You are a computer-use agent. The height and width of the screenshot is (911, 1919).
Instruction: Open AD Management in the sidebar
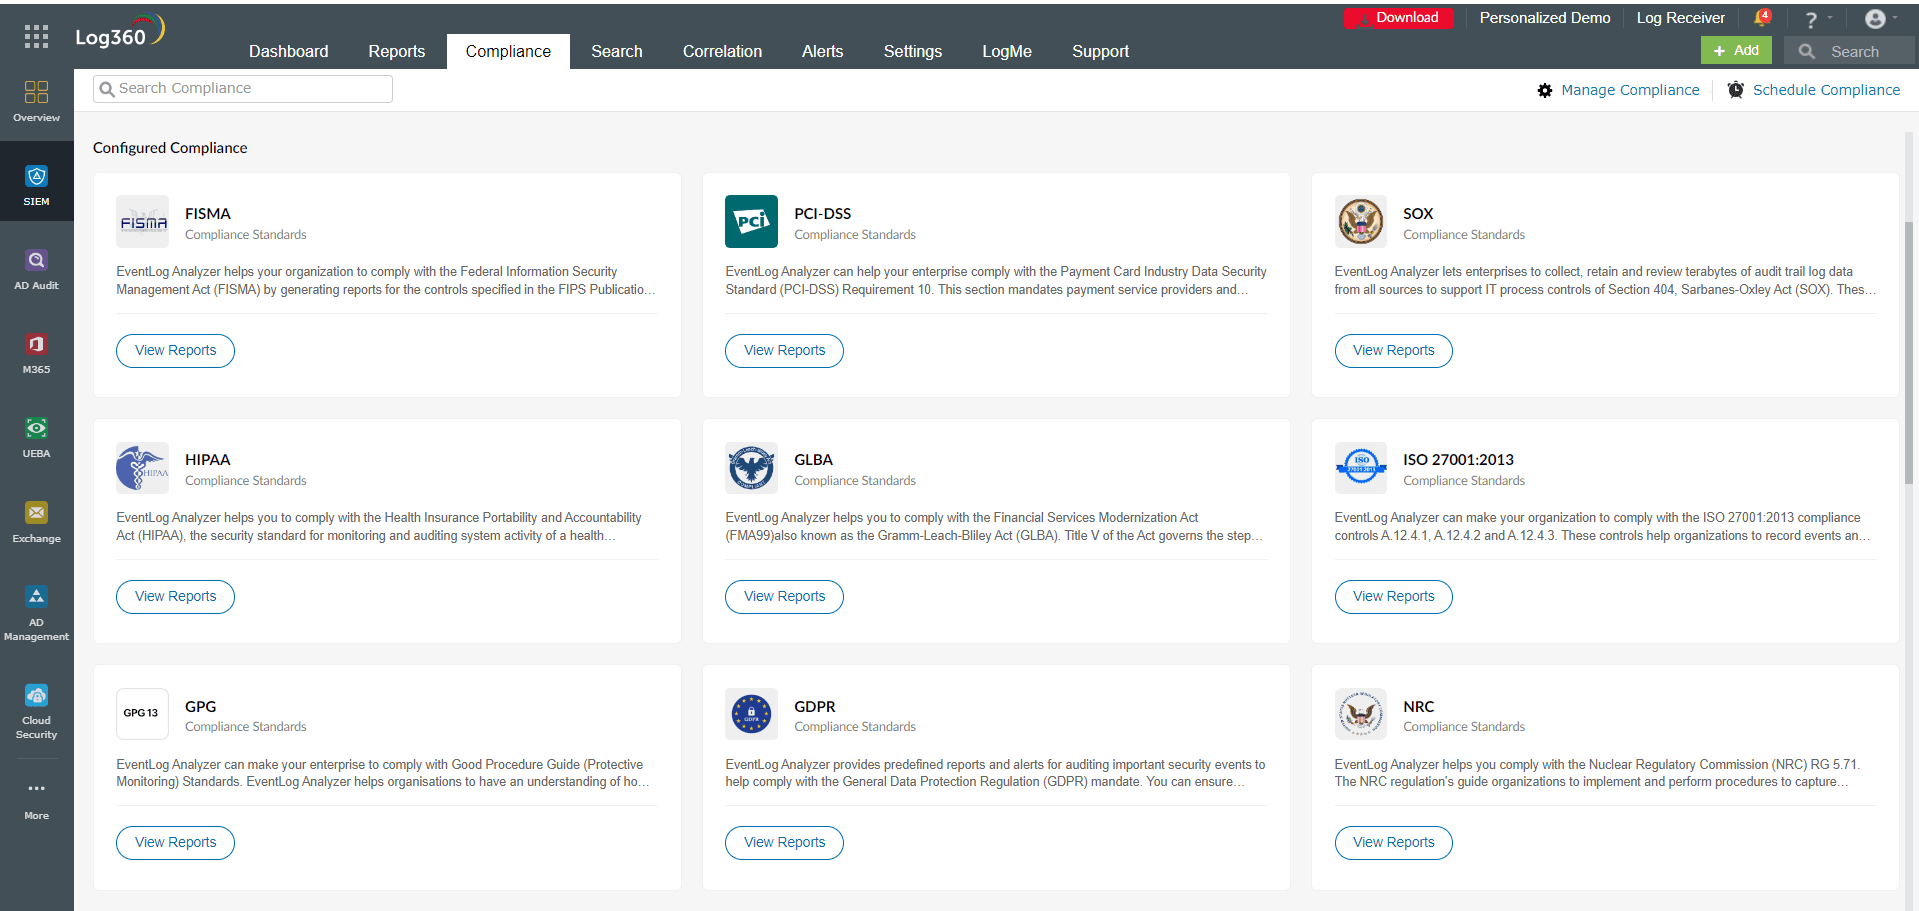click(36, 613)
